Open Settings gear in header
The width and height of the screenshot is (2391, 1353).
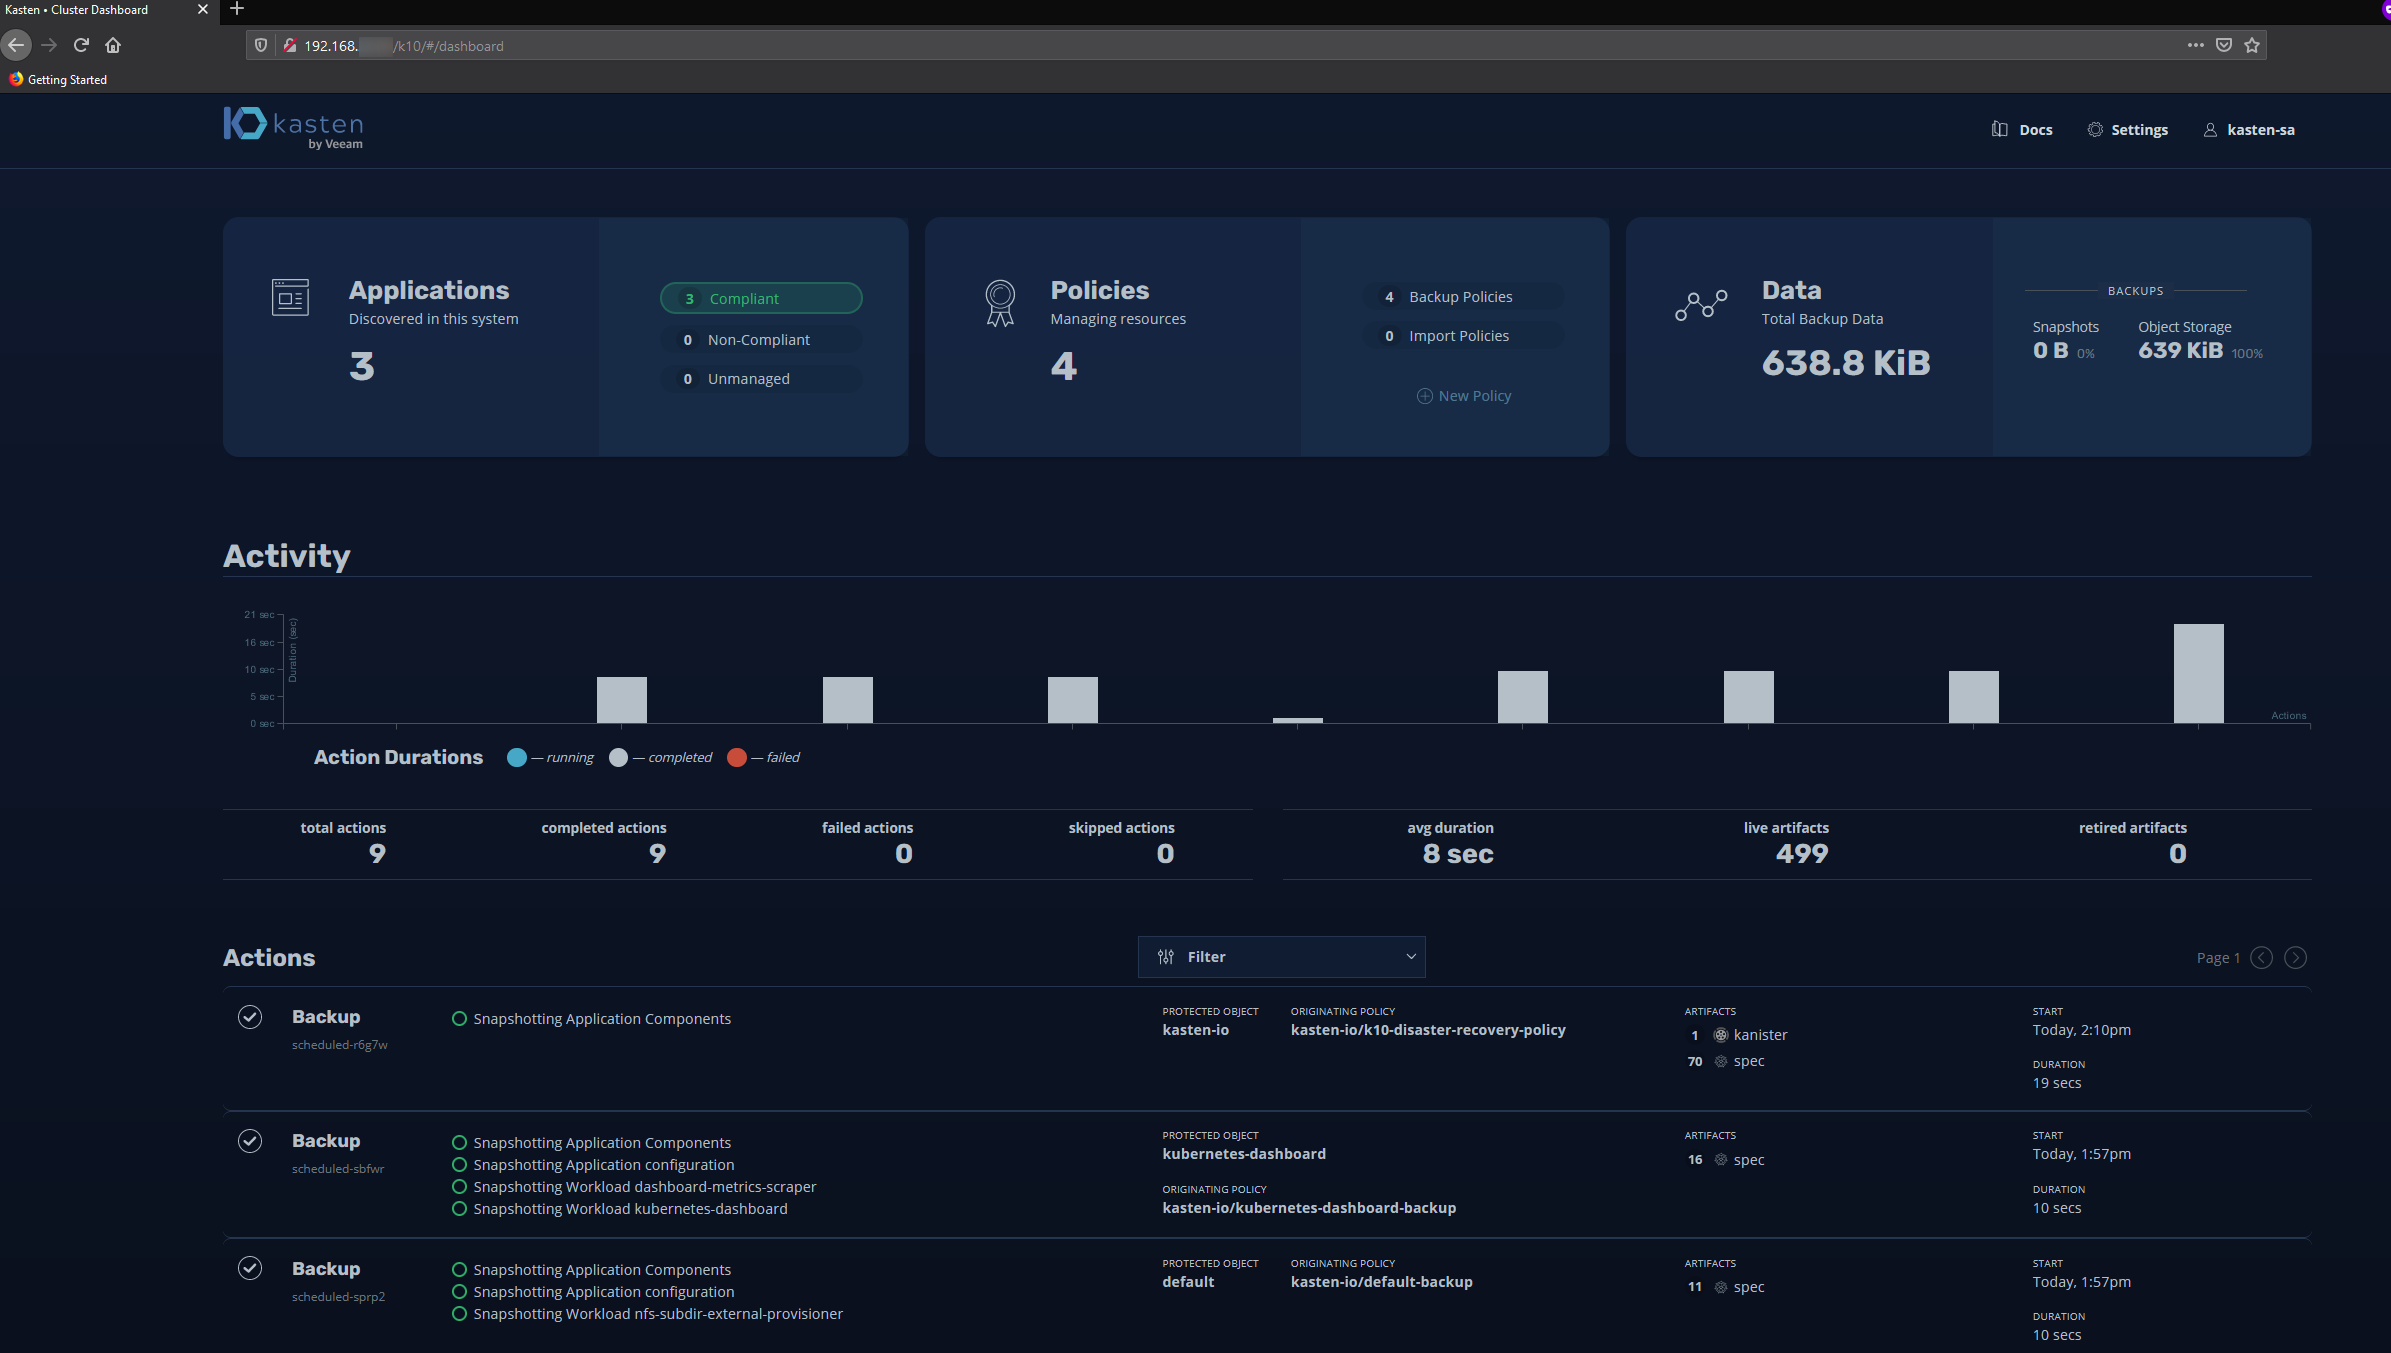pyautogui.click(x=2095, y=129)
